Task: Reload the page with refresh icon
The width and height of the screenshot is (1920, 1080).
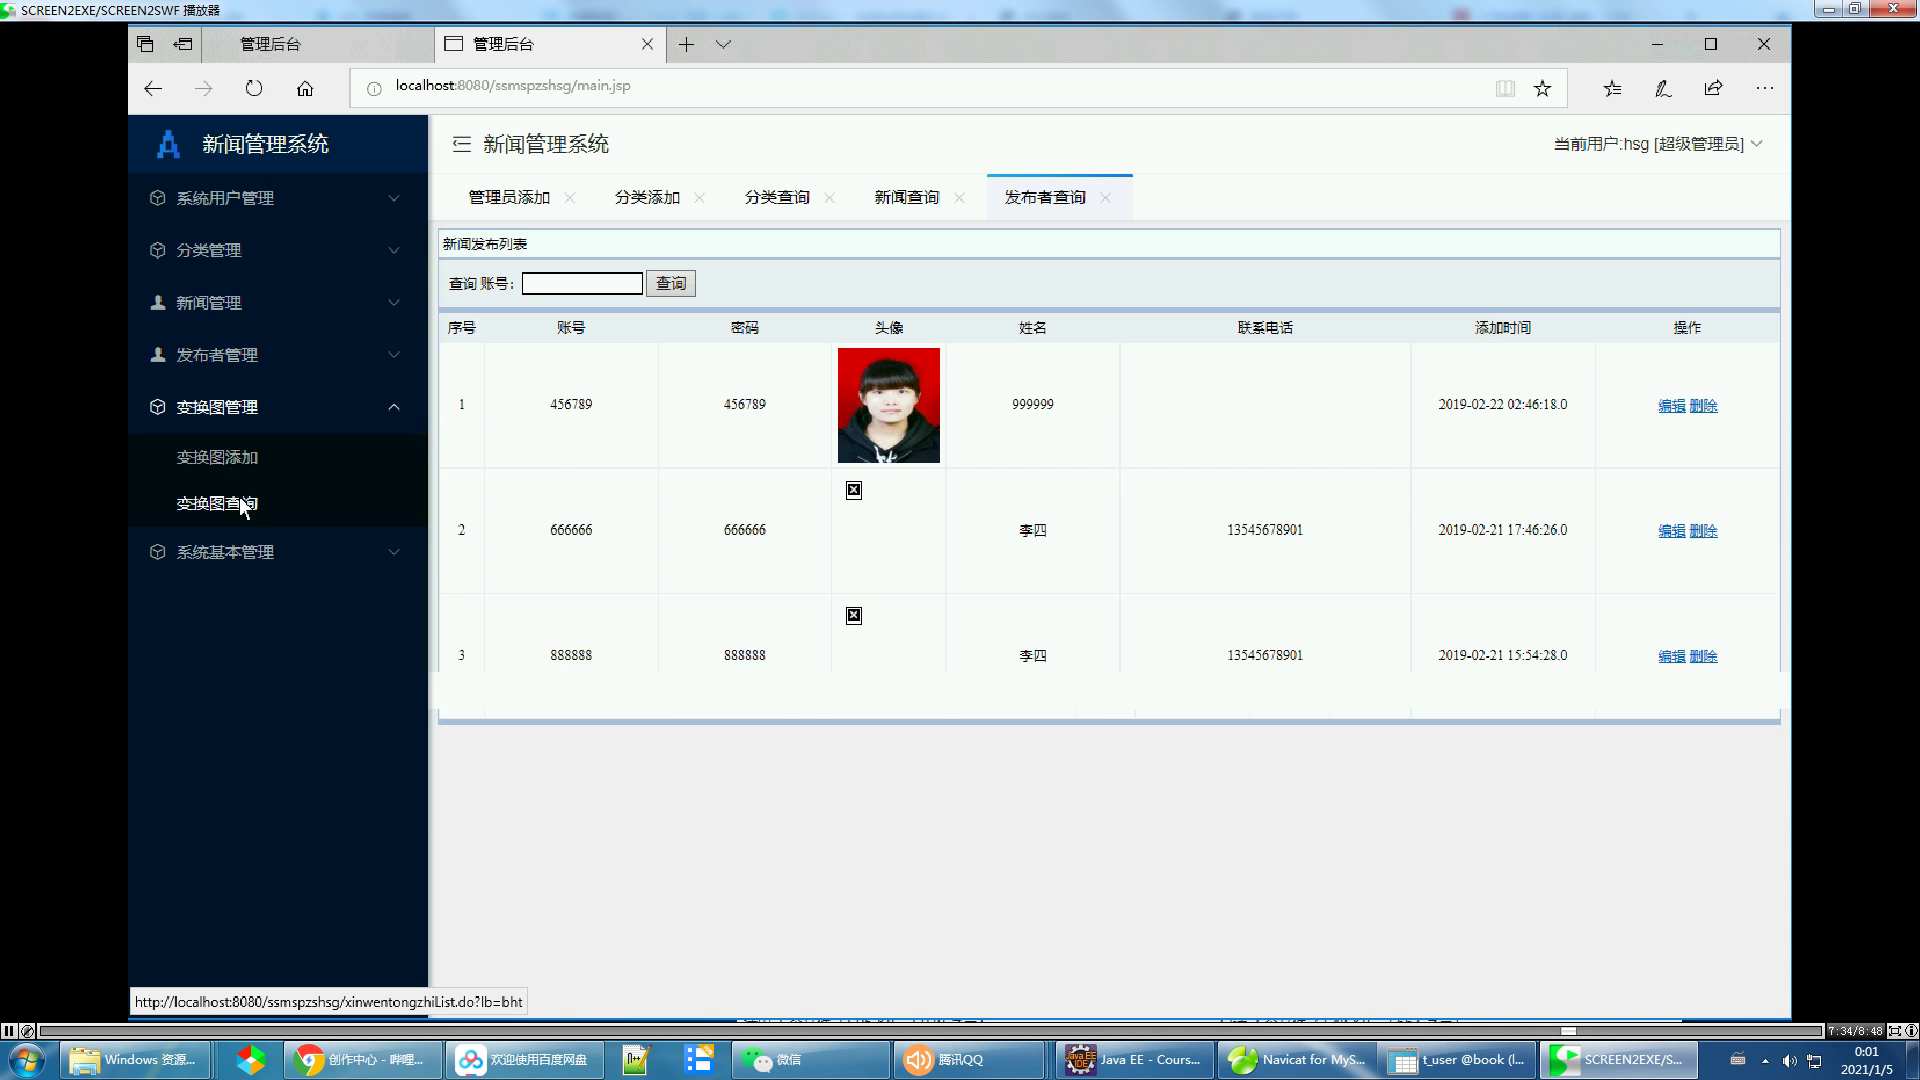Action: coord(254,89)
